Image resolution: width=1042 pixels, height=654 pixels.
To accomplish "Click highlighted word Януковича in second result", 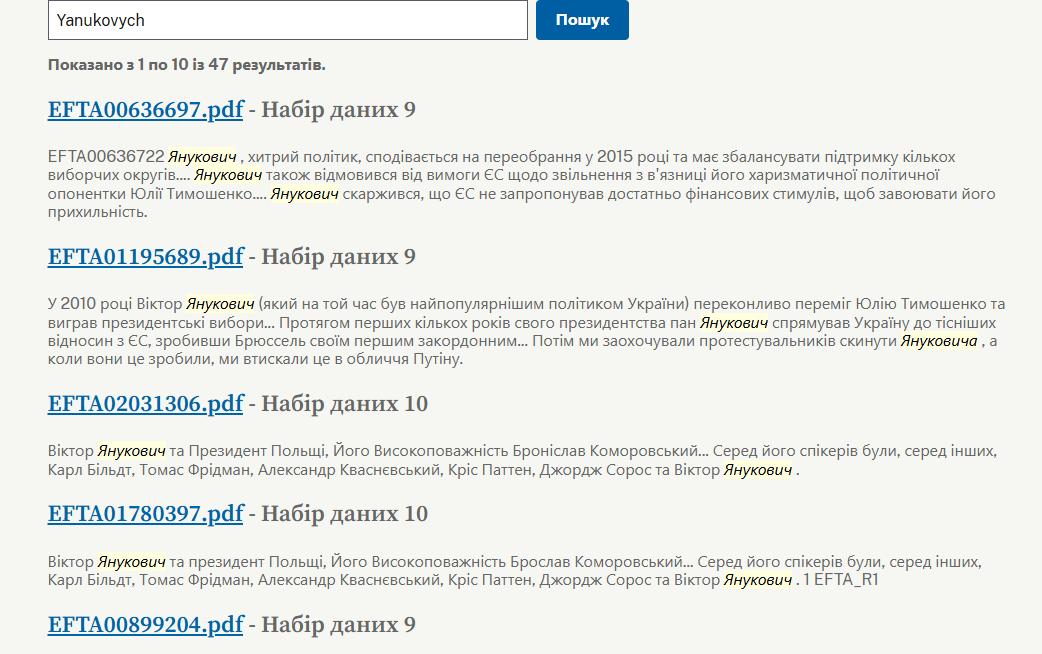I will point(939,341).
